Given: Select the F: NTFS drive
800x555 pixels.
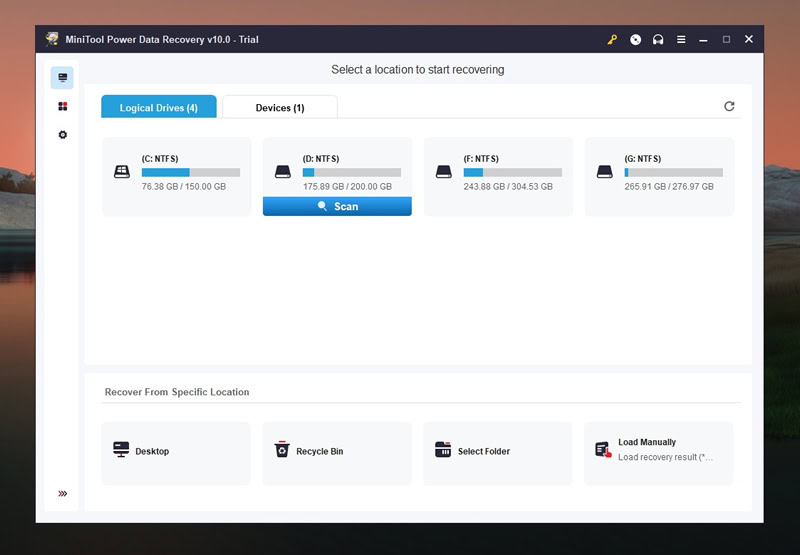Looking at the screenshot, I should pos(498,176).
